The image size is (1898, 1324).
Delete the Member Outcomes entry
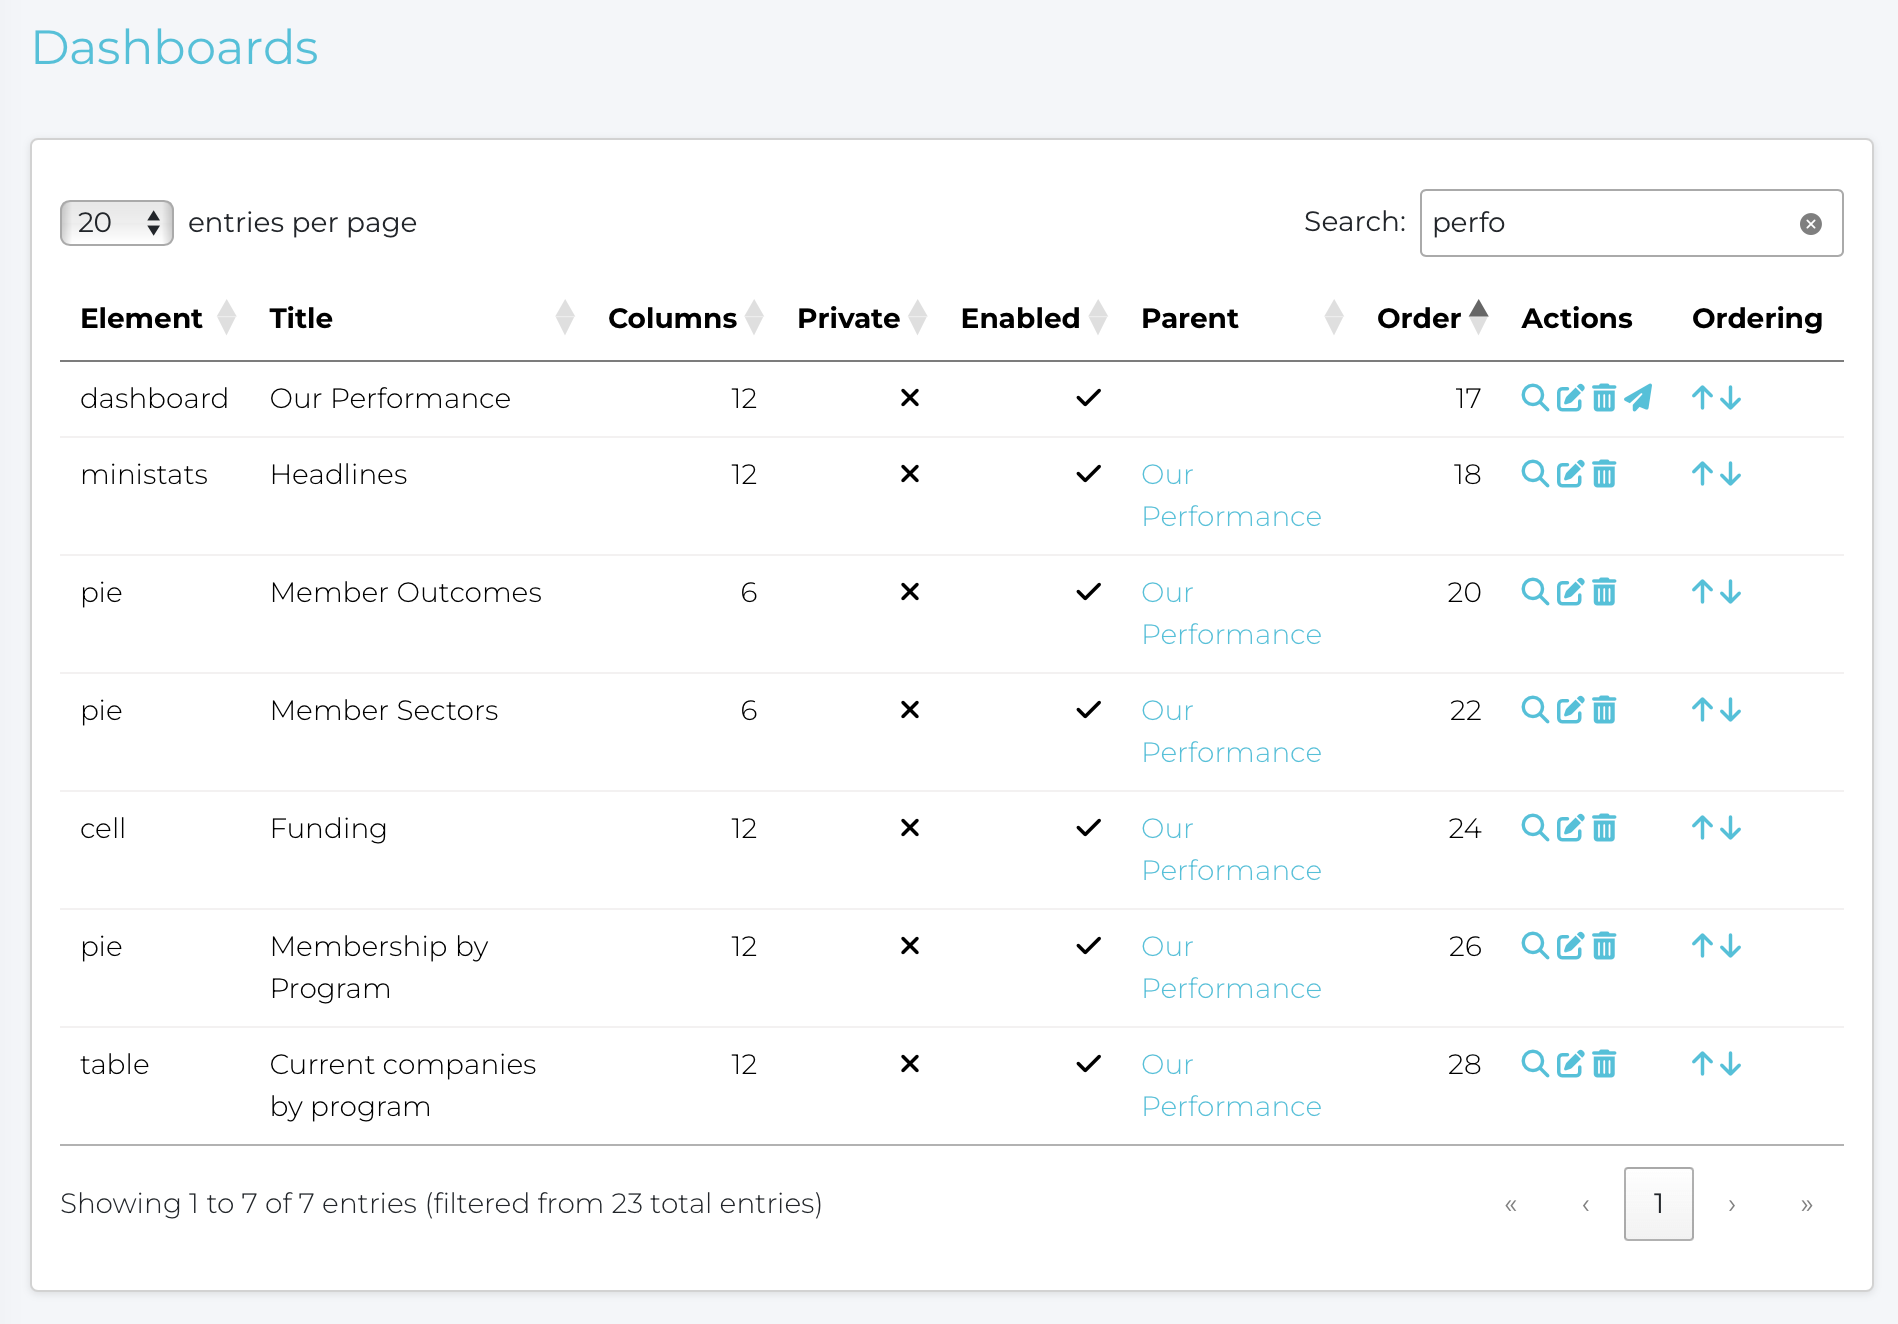pyautogui.click(x=1604, y=592)
